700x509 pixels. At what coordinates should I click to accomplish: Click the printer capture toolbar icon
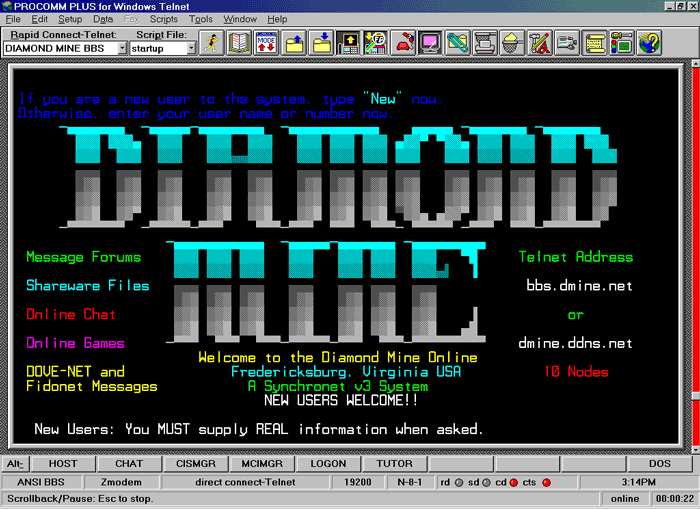click(x=485, y=42)
